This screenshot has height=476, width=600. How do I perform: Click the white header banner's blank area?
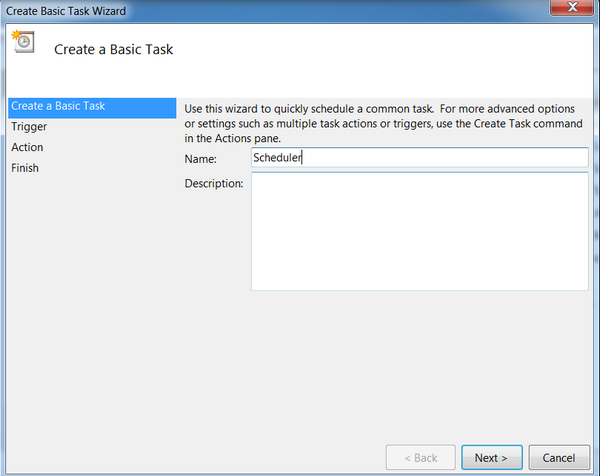(x=400, y=55)
